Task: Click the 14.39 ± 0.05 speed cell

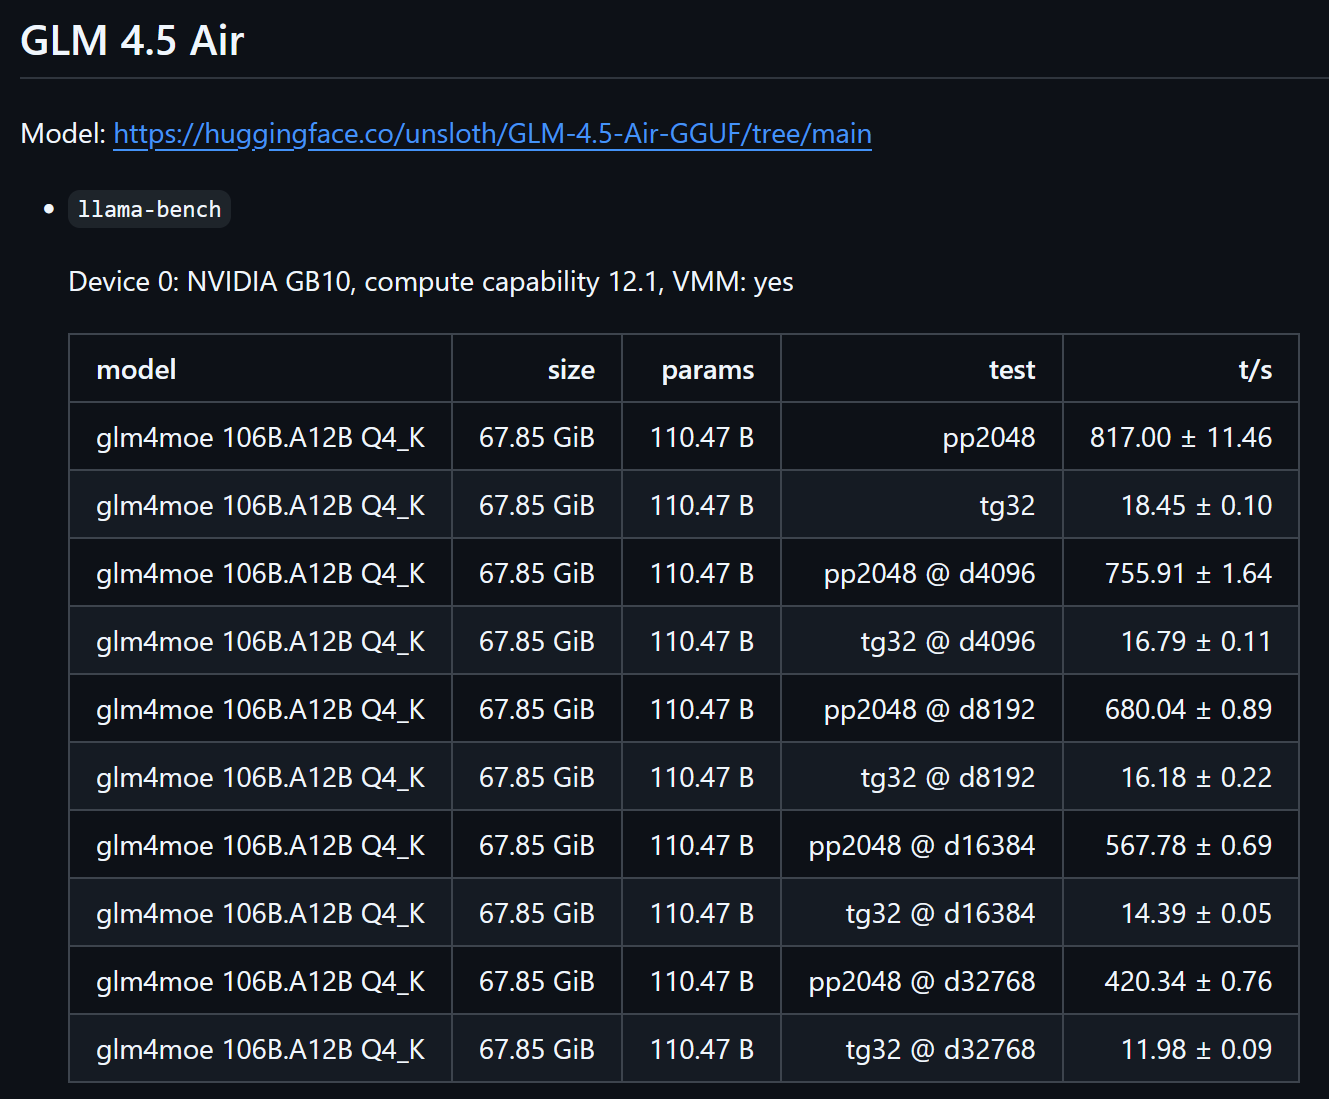Action: coord(1196,914)
